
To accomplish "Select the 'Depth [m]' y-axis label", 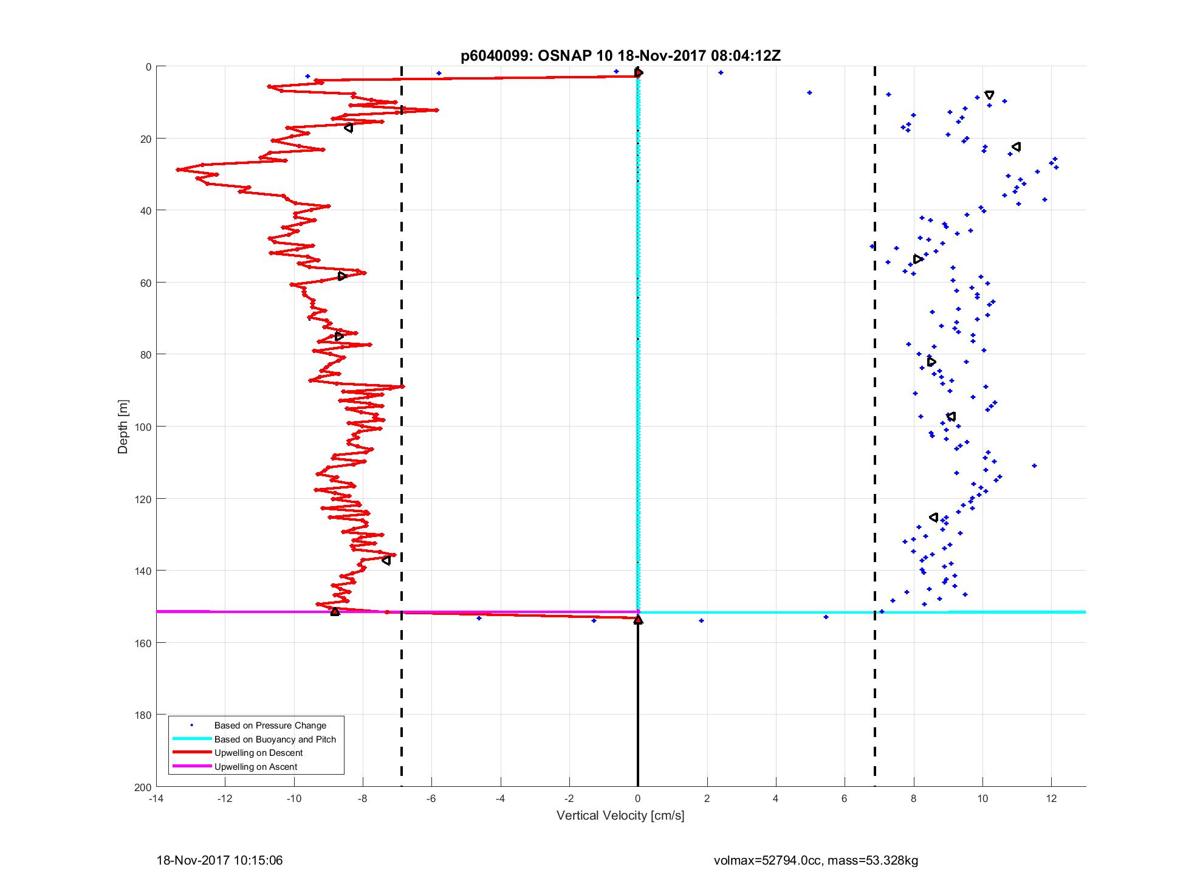I will [124, 427].
